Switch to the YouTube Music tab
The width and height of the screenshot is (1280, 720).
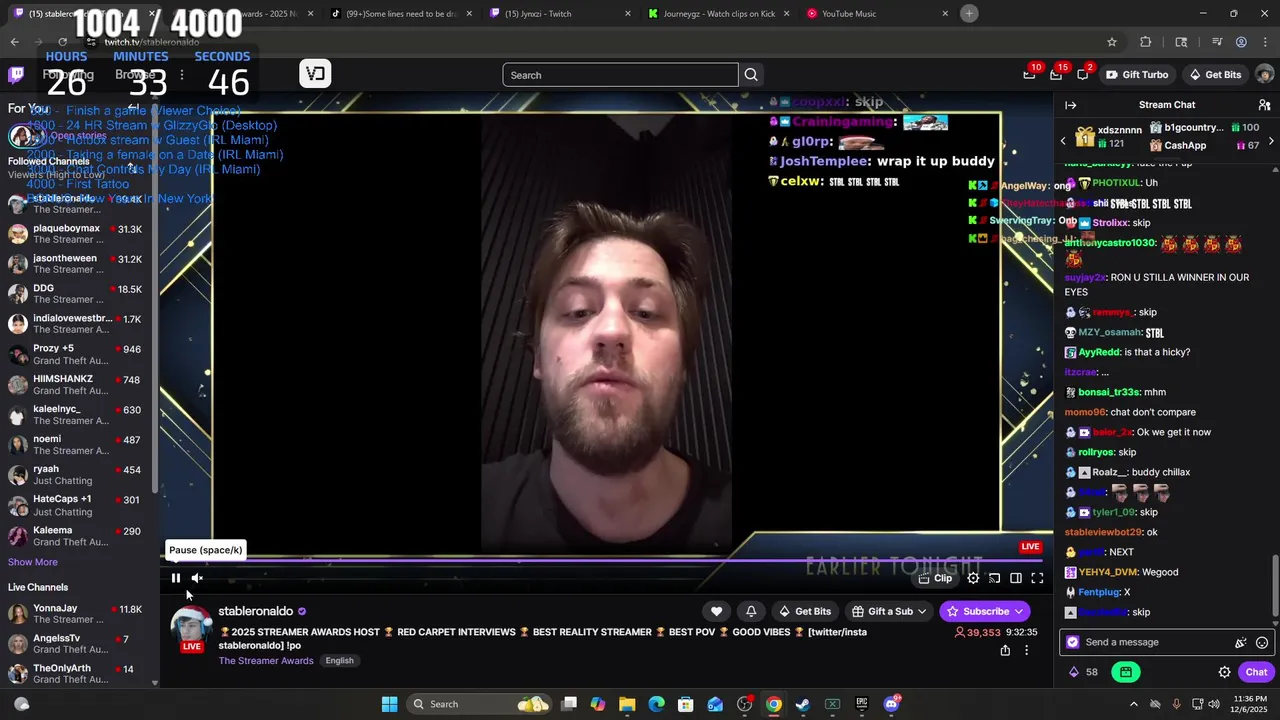(876, 14)
